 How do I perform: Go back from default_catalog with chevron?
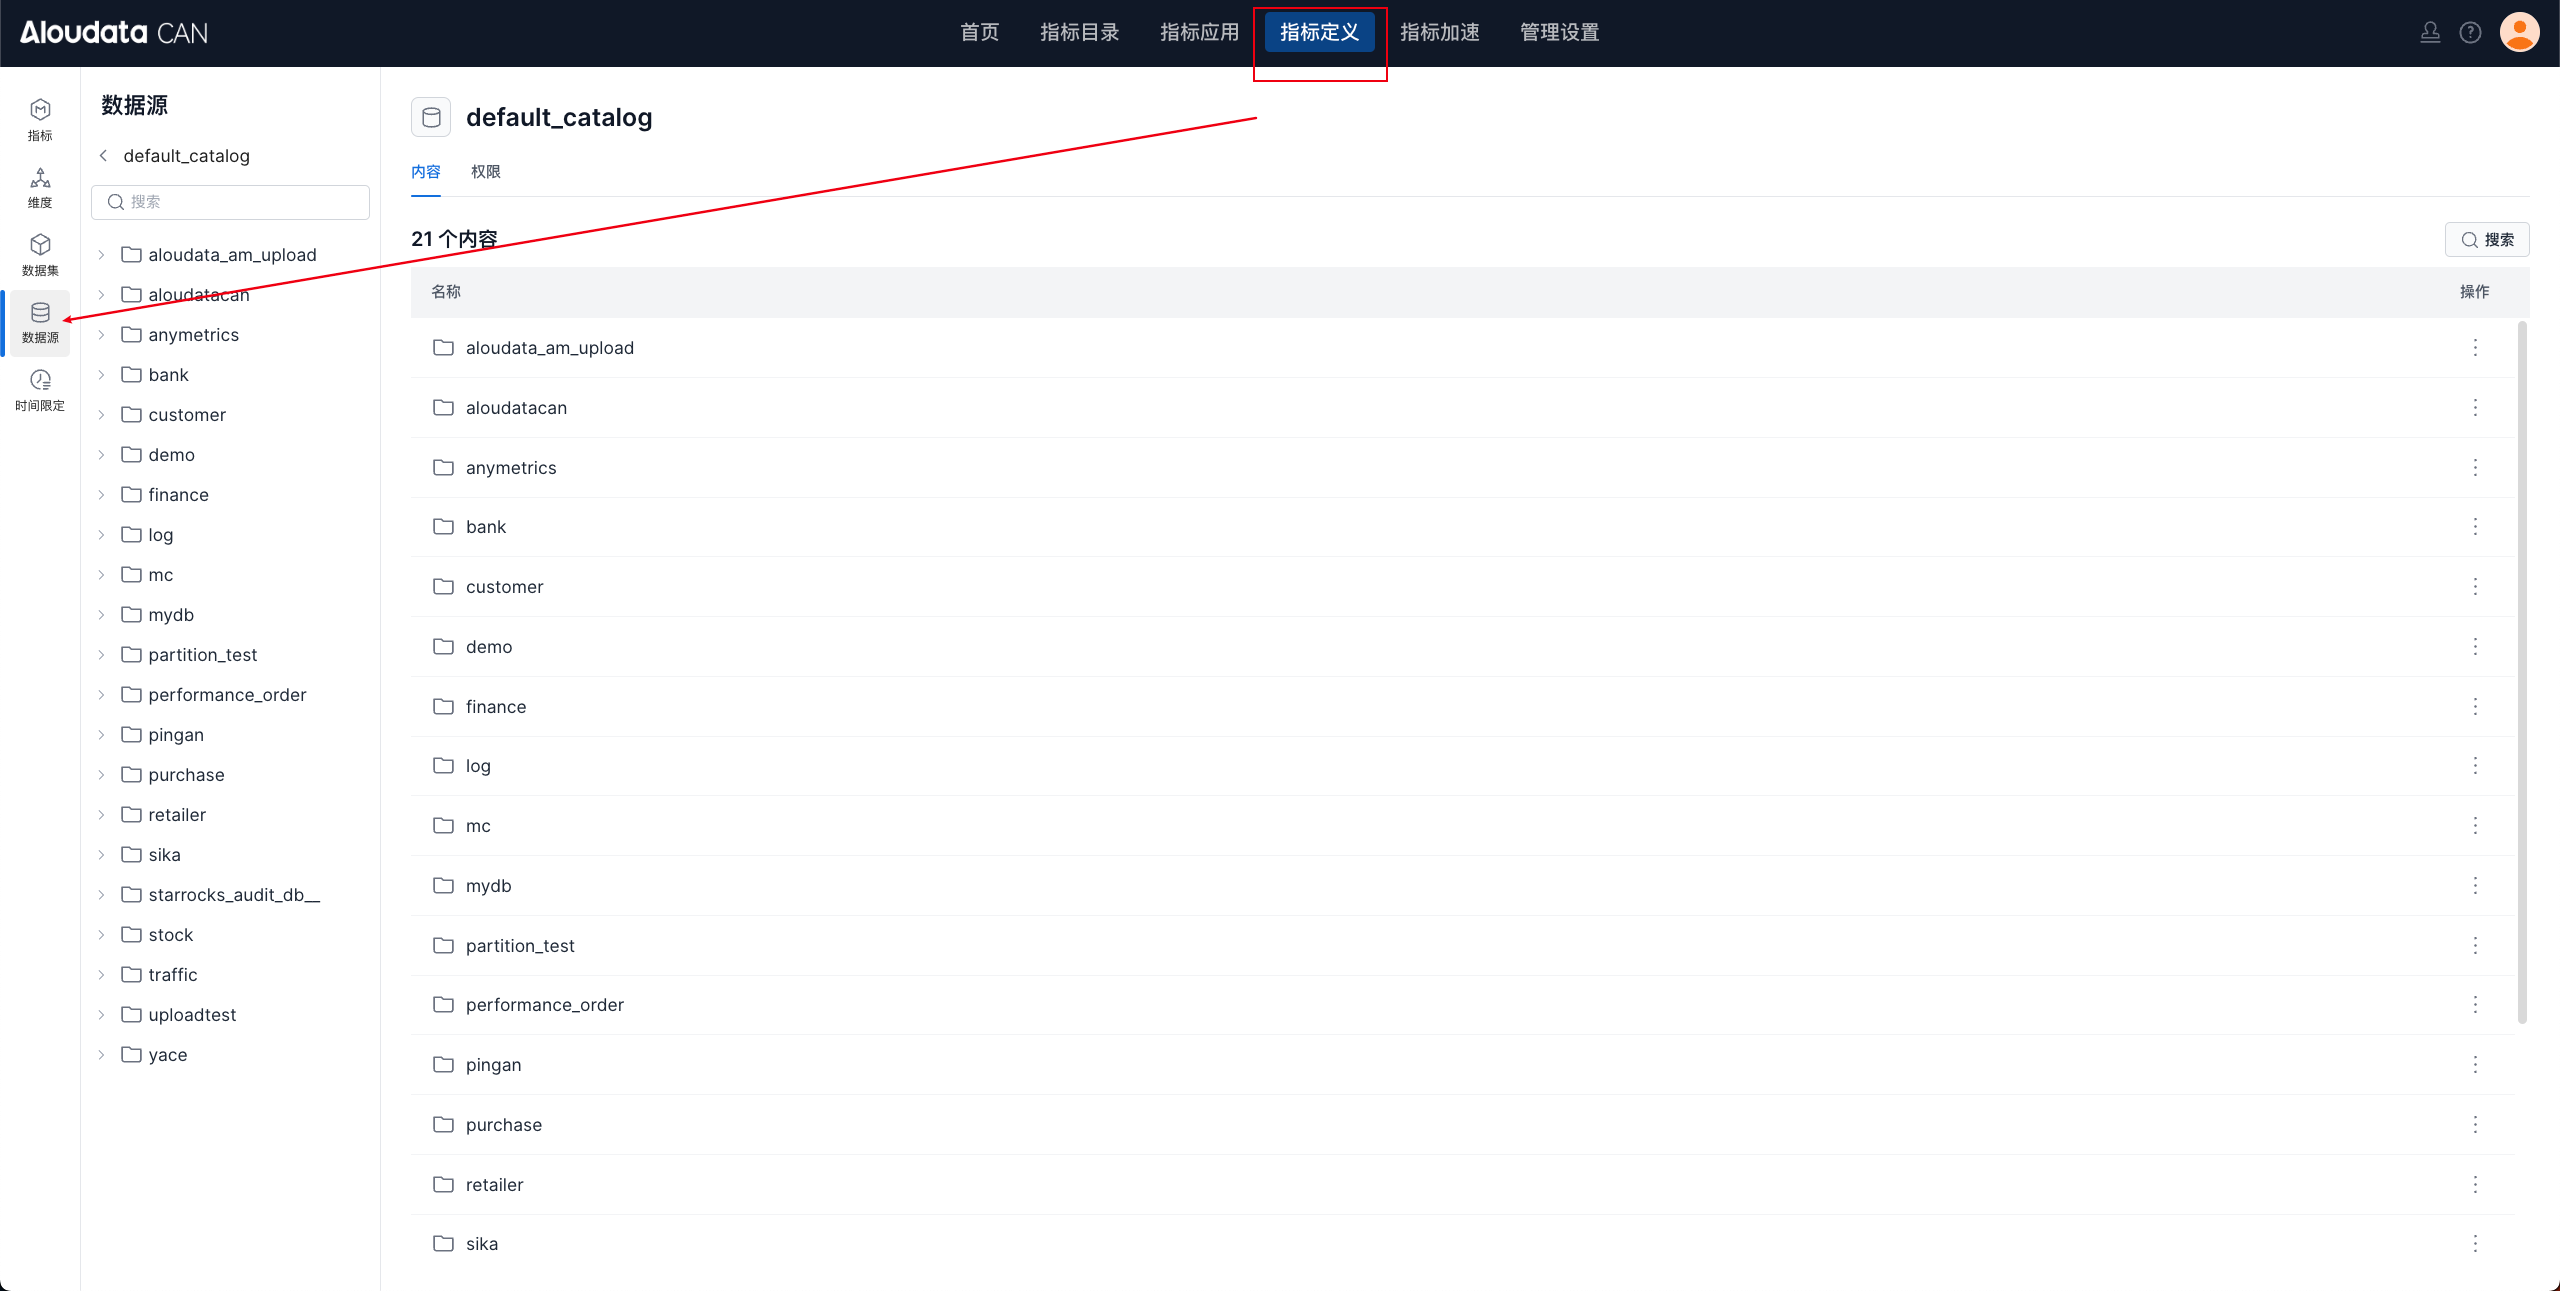point(103,156)
